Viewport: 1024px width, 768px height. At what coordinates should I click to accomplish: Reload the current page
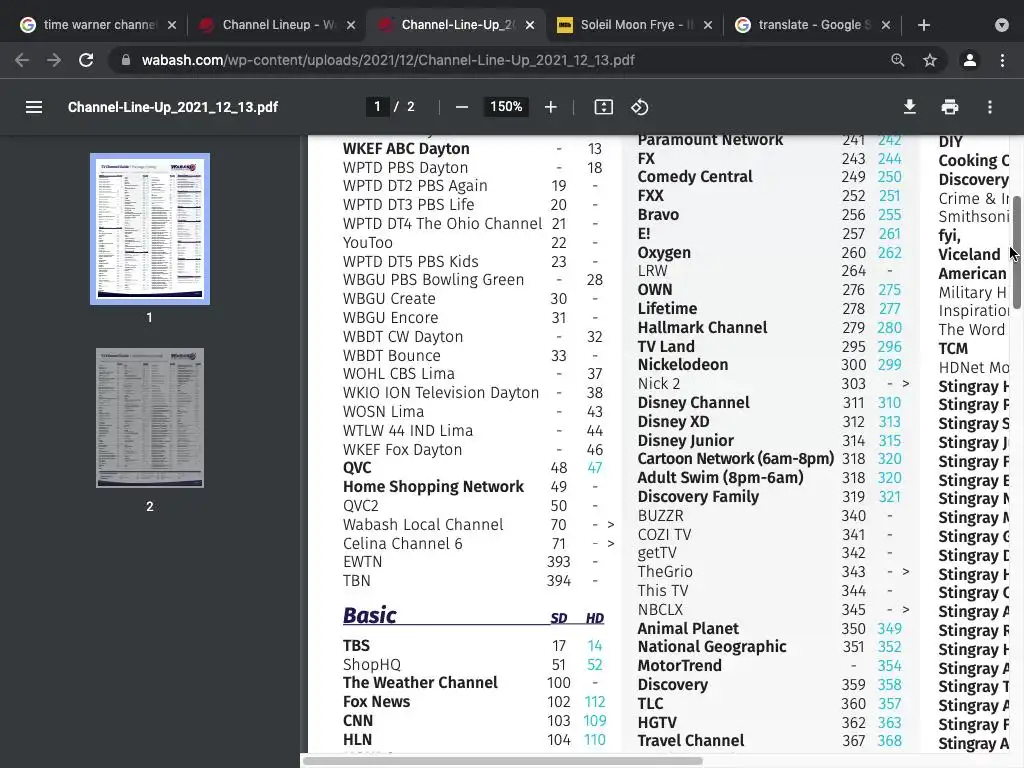[x=86, y=60]
